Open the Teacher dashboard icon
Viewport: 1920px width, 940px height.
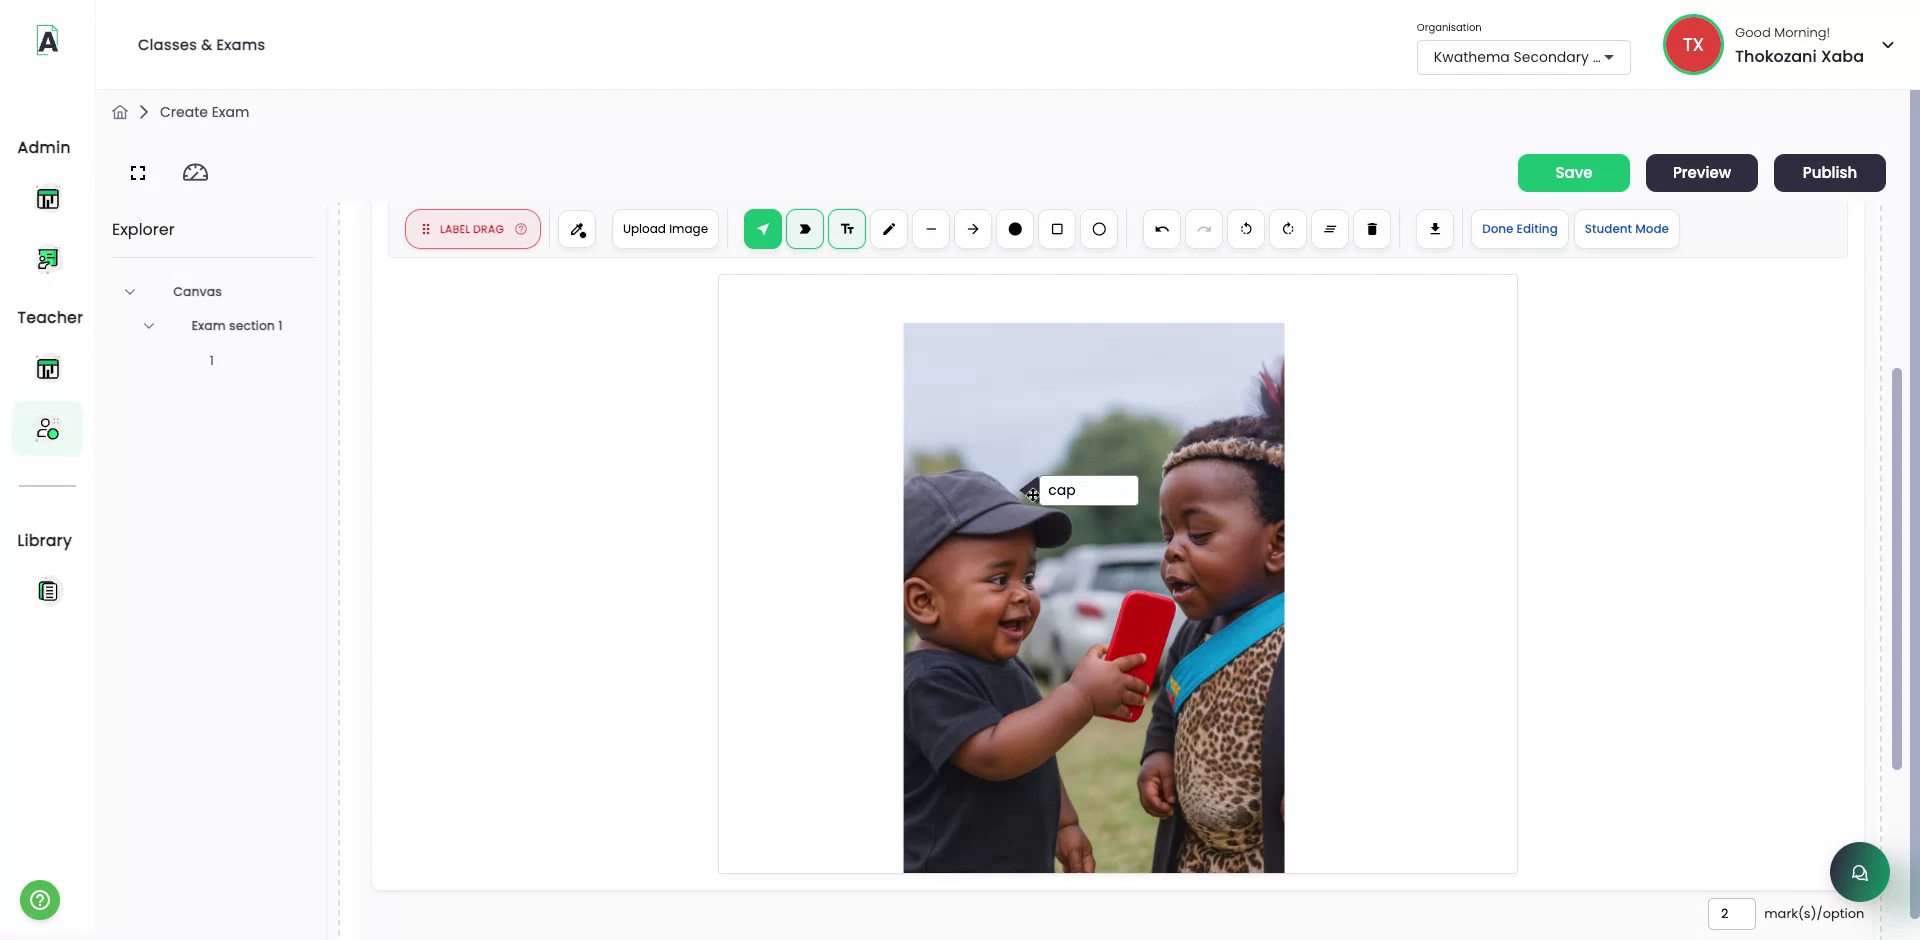click(x=47, y=368)
